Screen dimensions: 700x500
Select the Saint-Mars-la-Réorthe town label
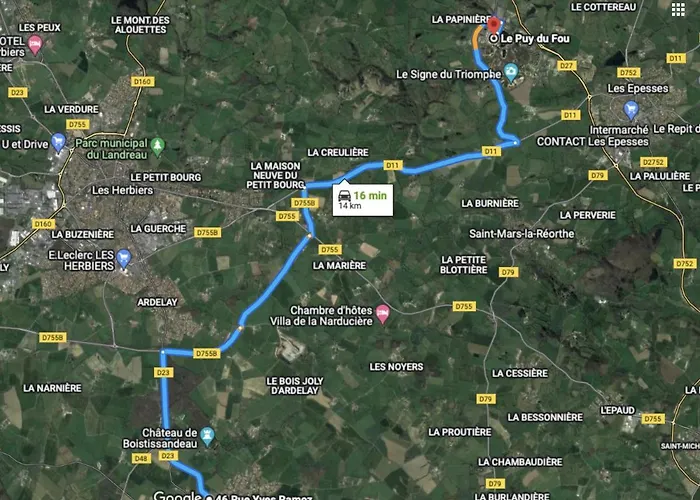[x=521, y=233]
